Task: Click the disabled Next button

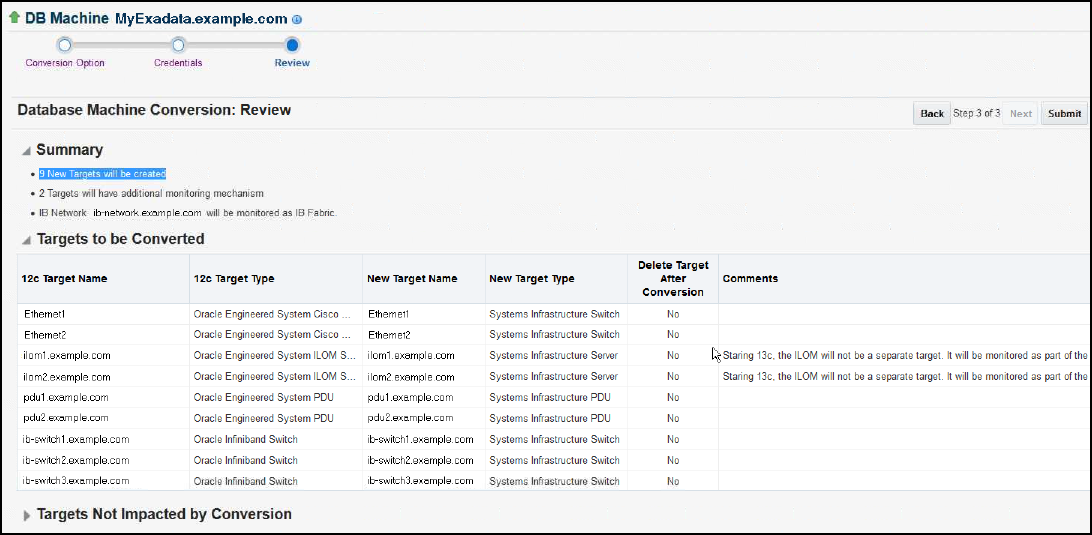Action: point(1020,114)
